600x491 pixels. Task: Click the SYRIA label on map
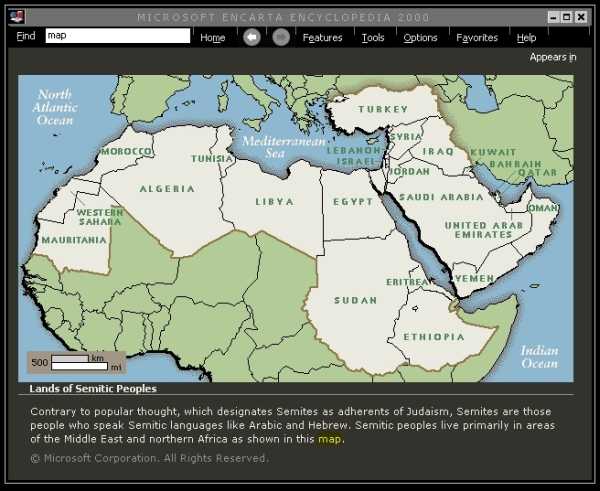406,137
